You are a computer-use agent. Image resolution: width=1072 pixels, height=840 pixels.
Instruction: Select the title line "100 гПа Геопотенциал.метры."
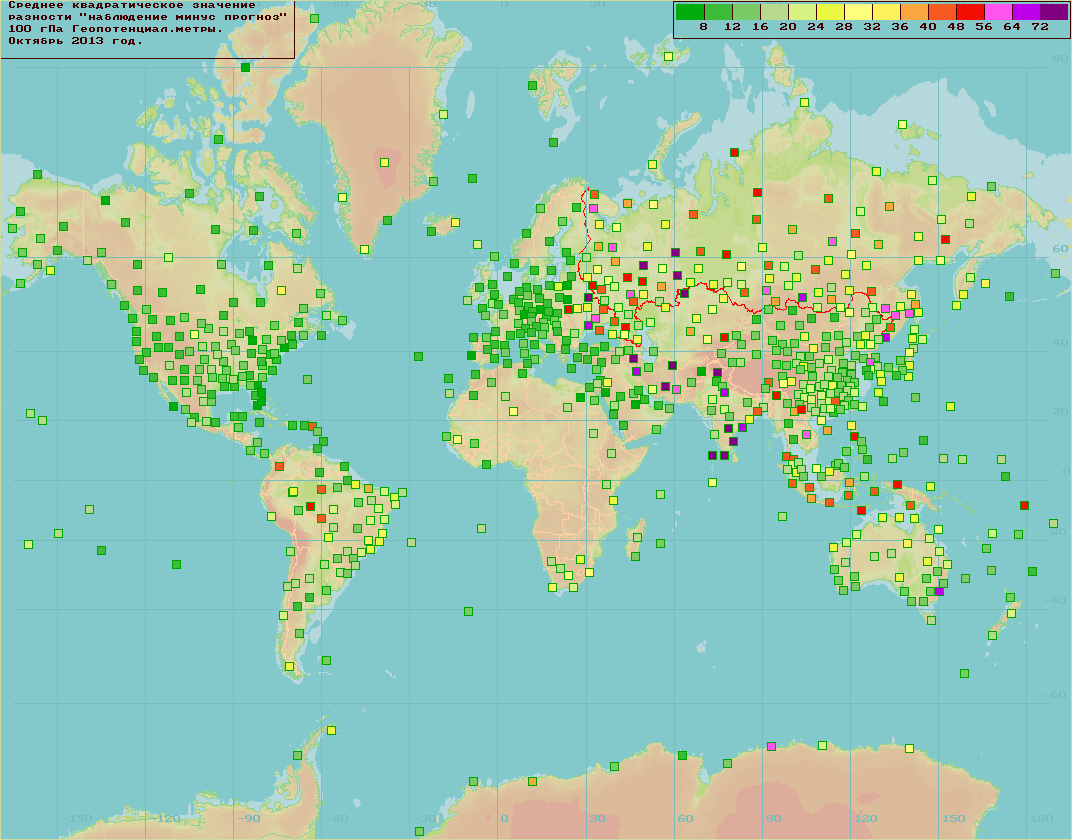[x=116, y=29]
